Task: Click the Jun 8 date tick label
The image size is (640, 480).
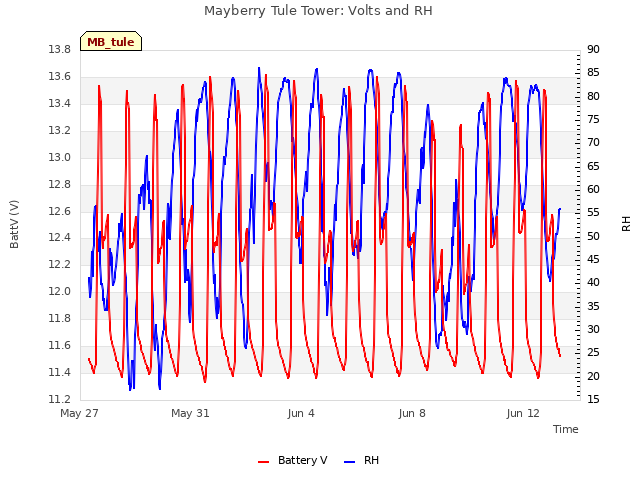Action: (412, 413)
